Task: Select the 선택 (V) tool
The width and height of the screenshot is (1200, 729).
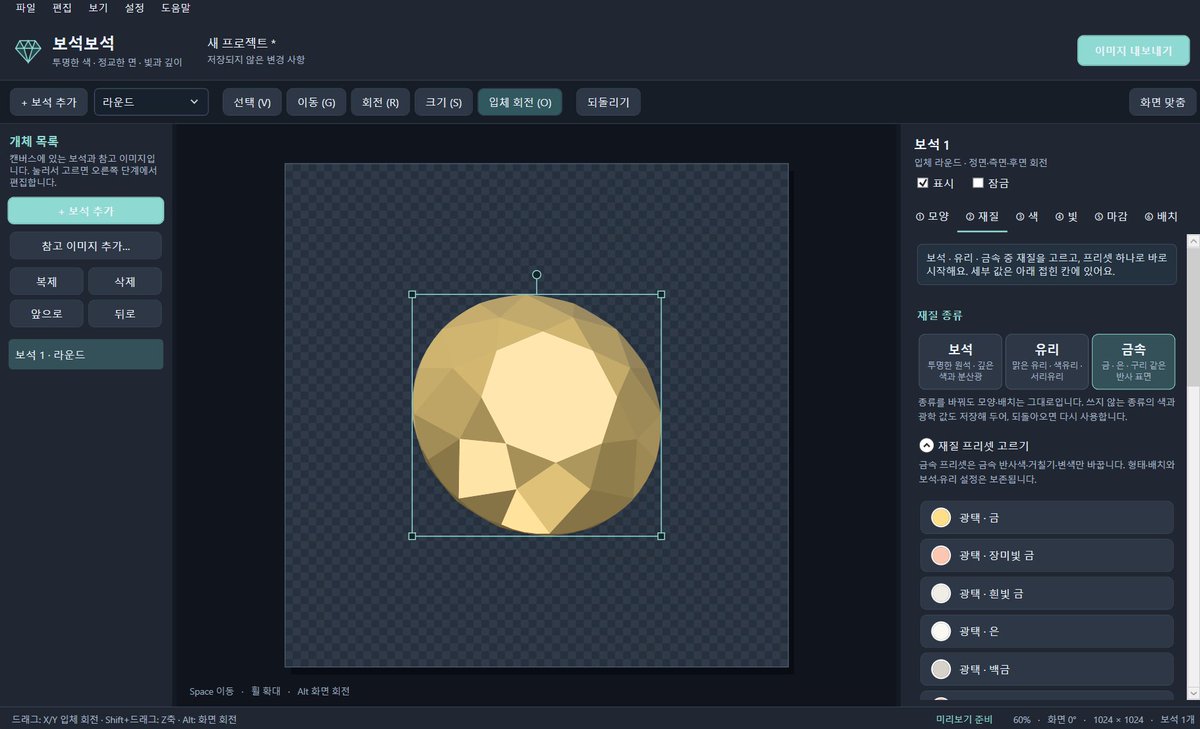Action: coord(252,102)
